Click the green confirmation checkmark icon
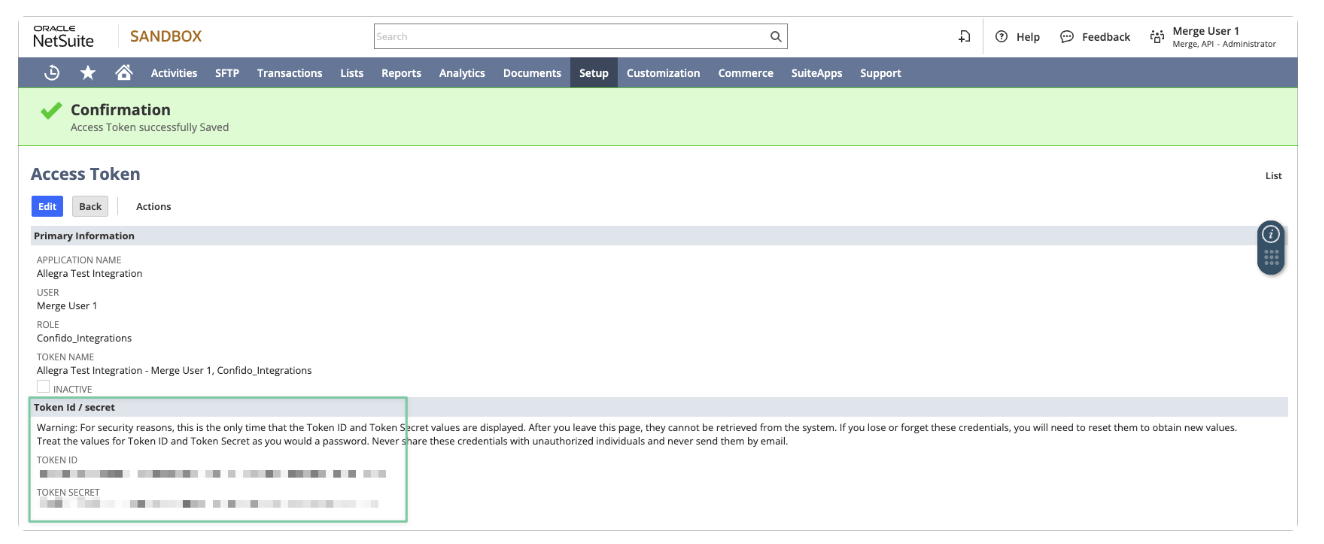This screenshot has height=544, width=1324. click(x=51, y=111)
